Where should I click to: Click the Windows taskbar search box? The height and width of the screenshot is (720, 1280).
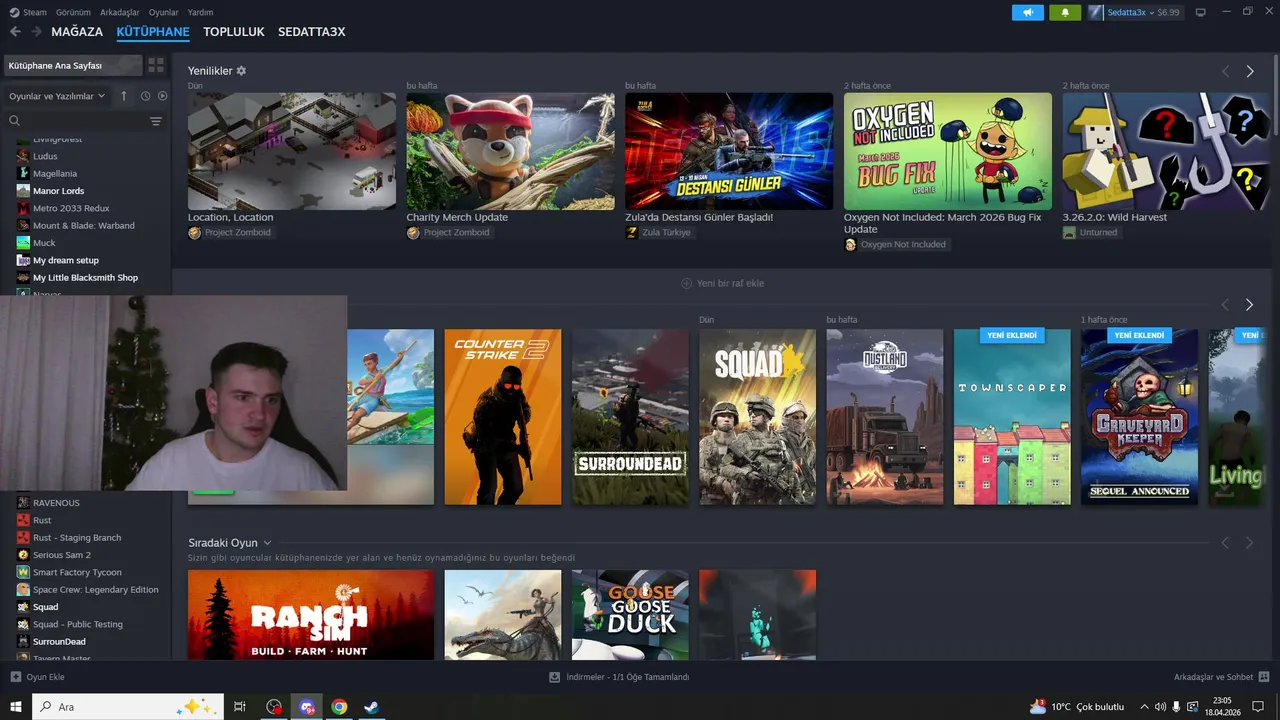click(x=128, y=707)
